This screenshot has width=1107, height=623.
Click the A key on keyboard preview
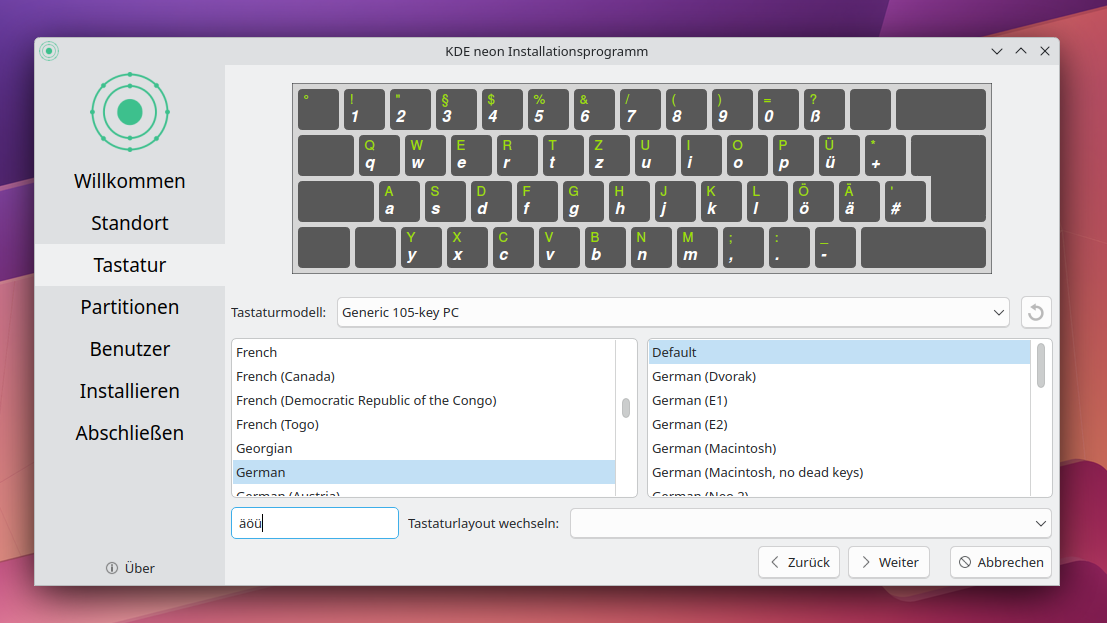pos(400,201)
